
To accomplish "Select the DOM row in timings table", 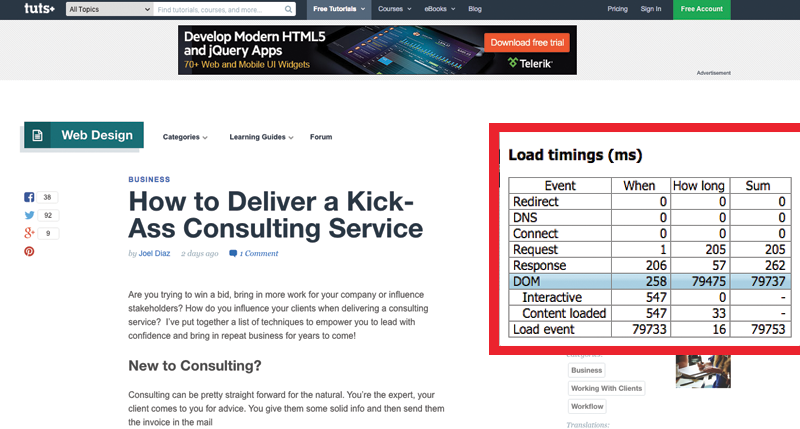I will [x=650, y=282].
